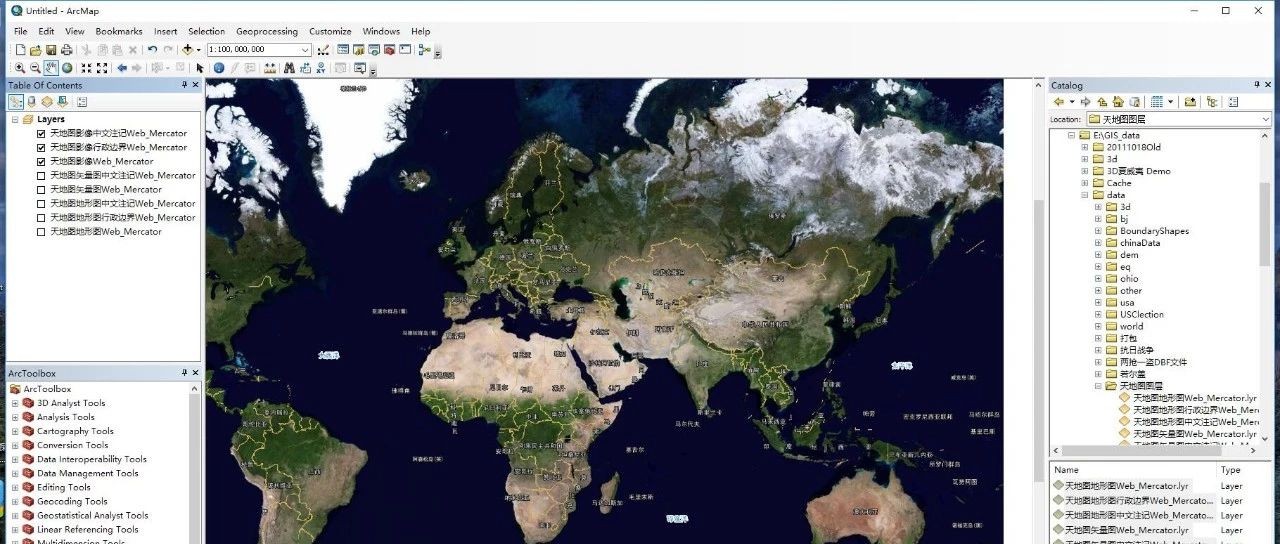1280x544 pixels.
Task: Open the File menu
Action: coord(20,31)
